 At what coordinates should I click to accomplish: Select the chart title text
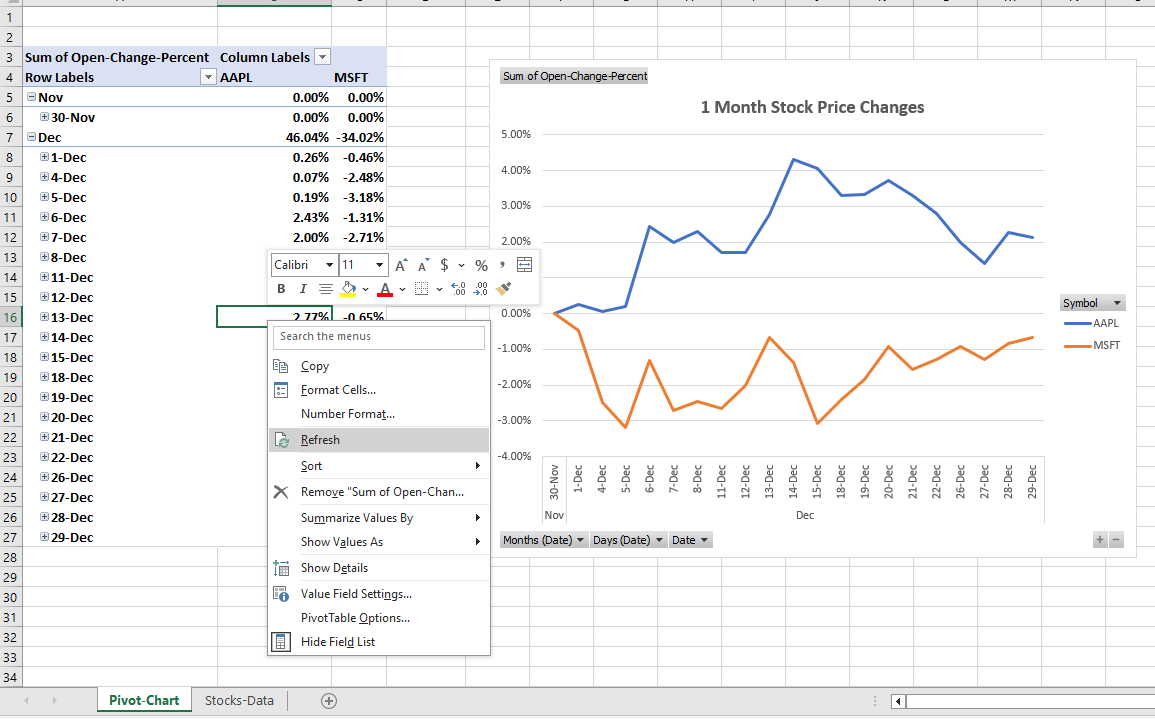812,108
